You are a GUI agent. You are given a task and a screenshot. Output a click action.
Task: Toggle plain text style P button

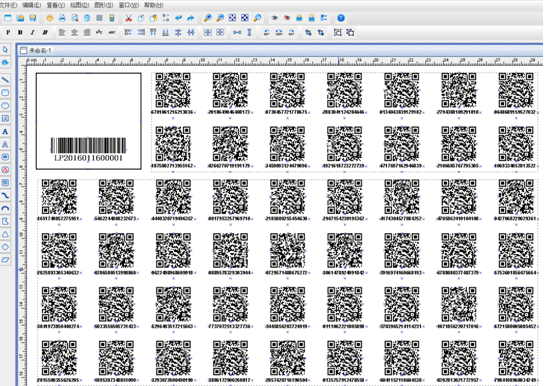coord(8,32)
